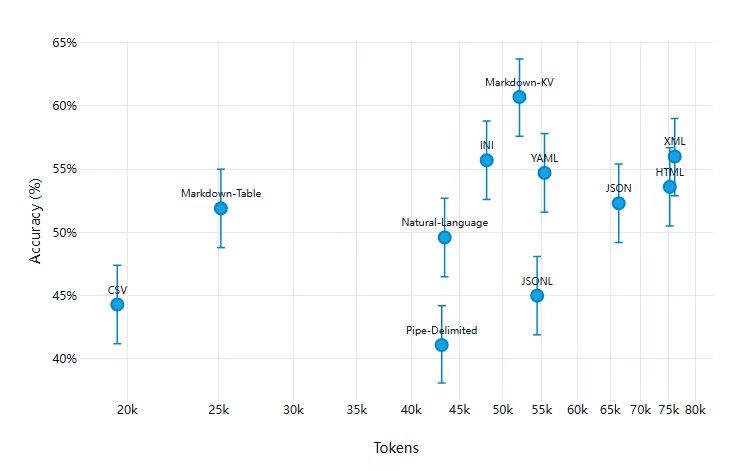Click the CSV data point marker

117,305
